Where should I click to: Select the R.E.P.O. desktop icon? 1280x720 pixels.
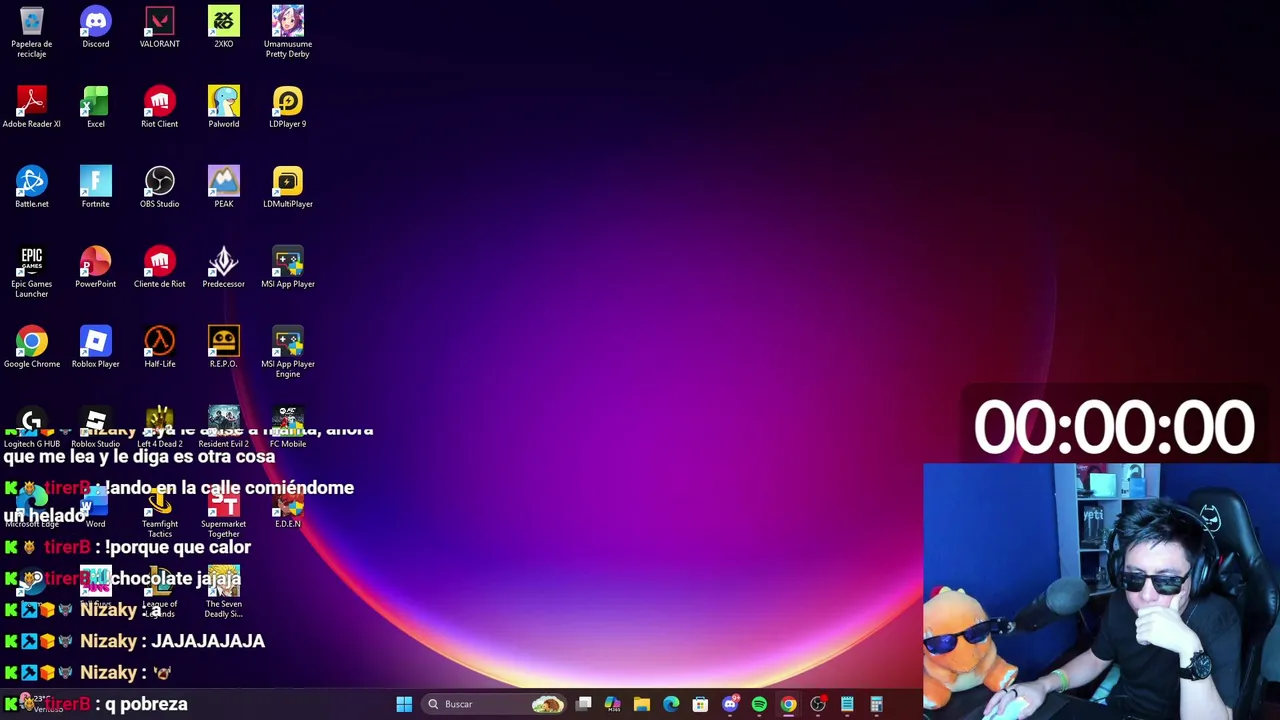(224, 347)
